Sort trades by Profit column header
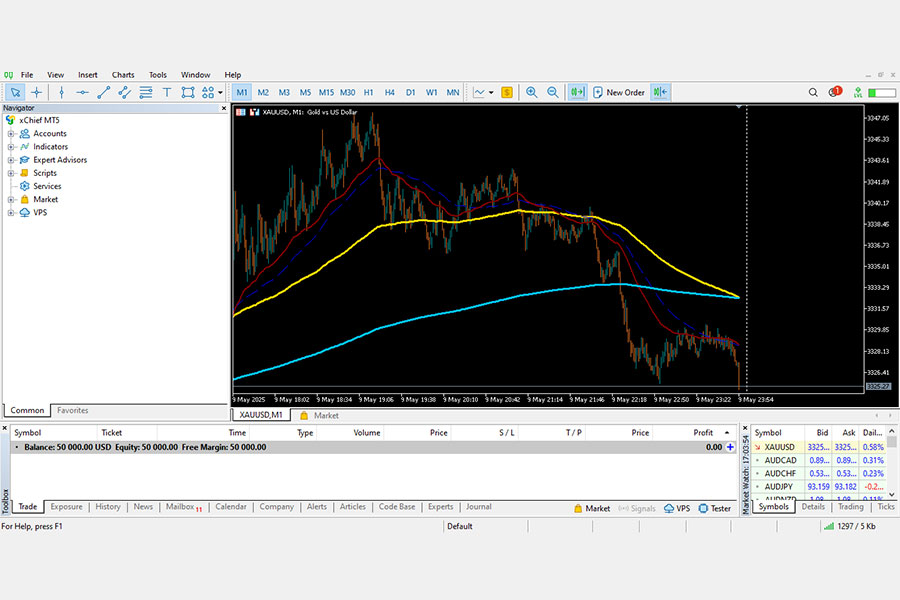 tap(703, 433)
